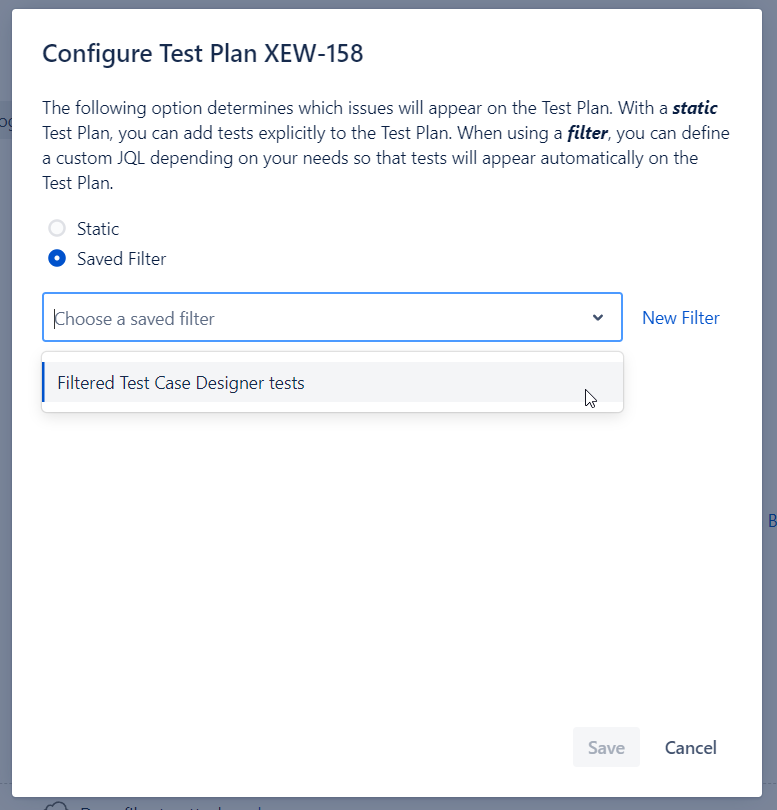Click the Save button
The image size is (777, 810).
(606, 747)
